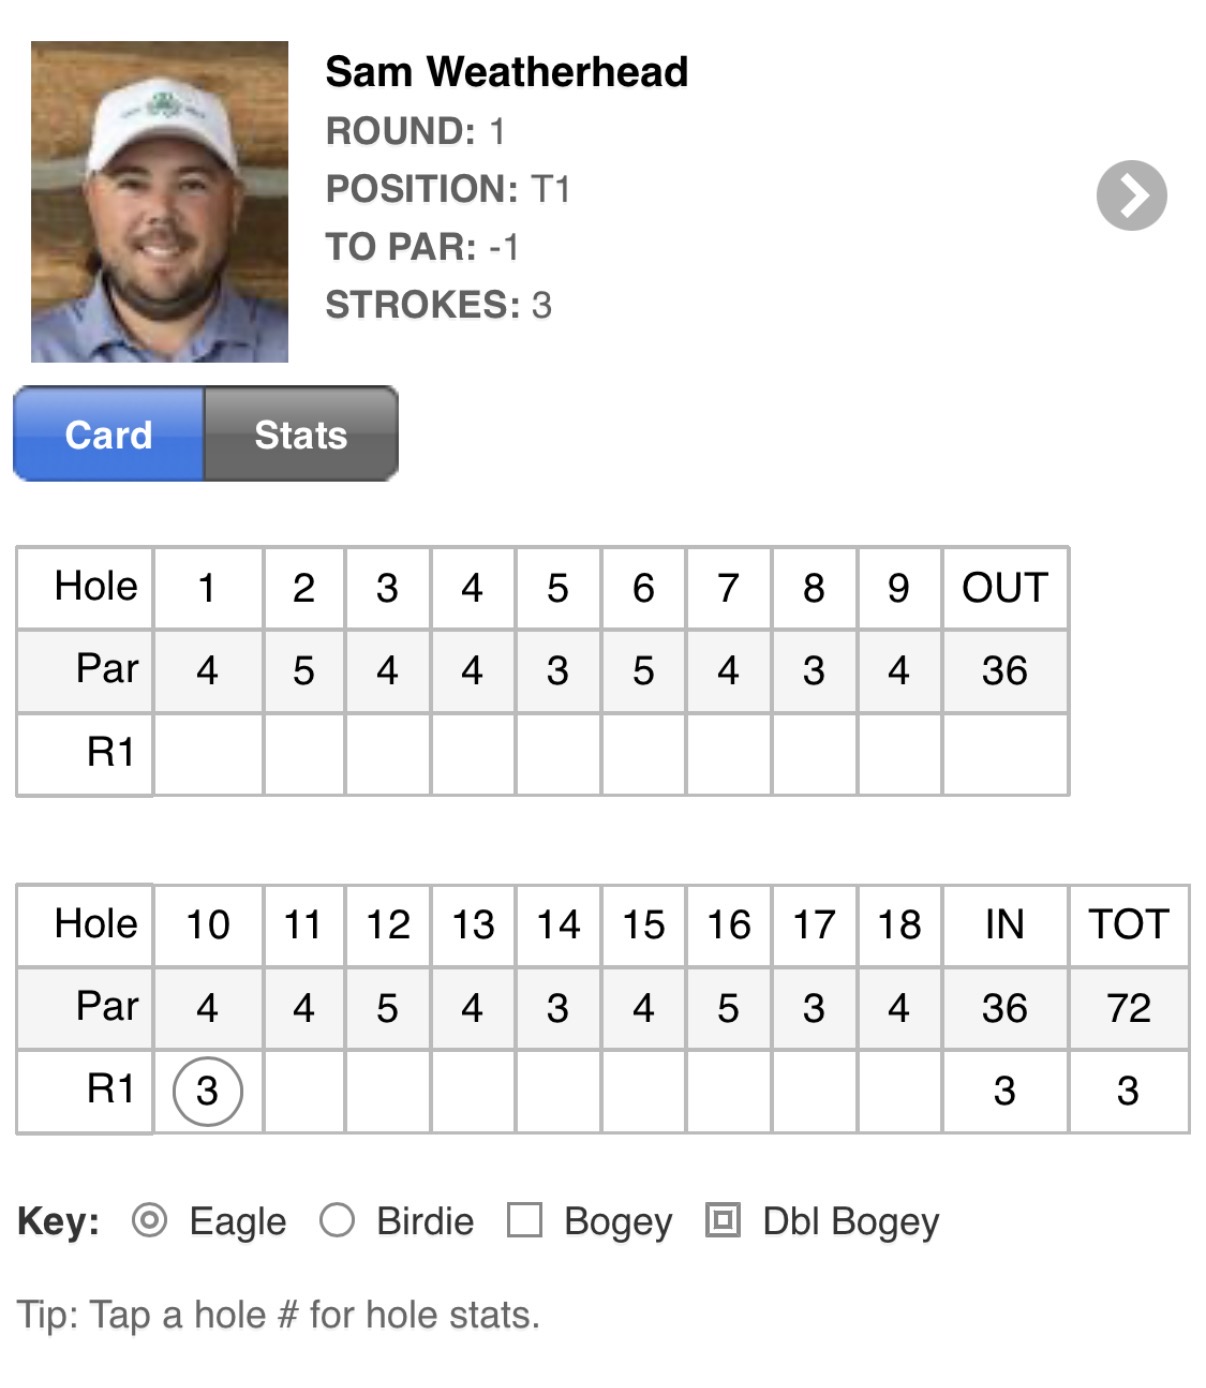The width and height of the screenshot is (1206, 1388).
Task: Switch to the Stats tab
Action: tap(301, 434)
